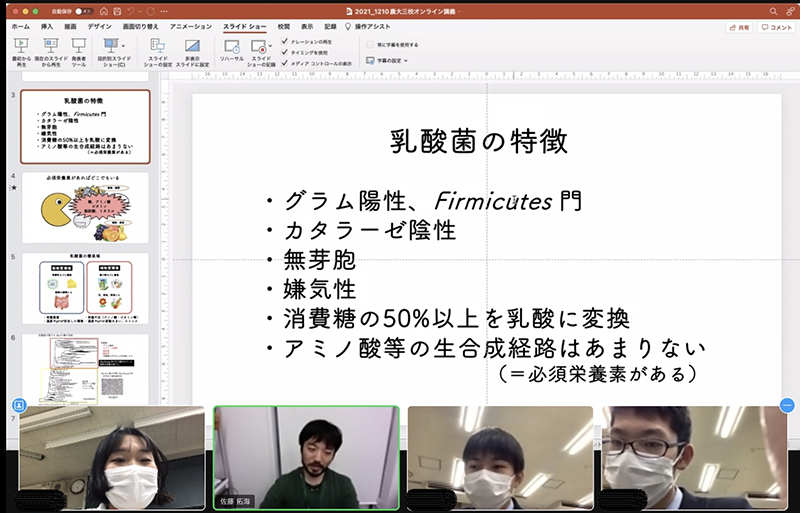Screen dimensions: 800x513
Task: Click the Tell Me (操作アシスト) field
Action: click(x=372, y=26)
